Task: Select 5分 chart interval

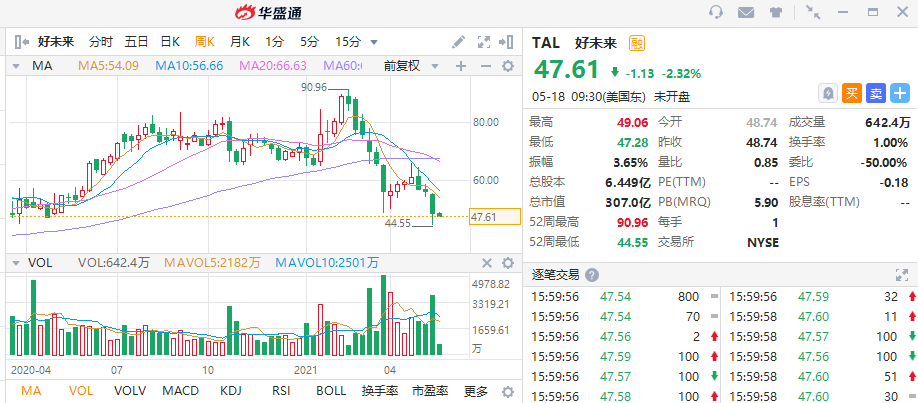Action: [x=310, y=42]
